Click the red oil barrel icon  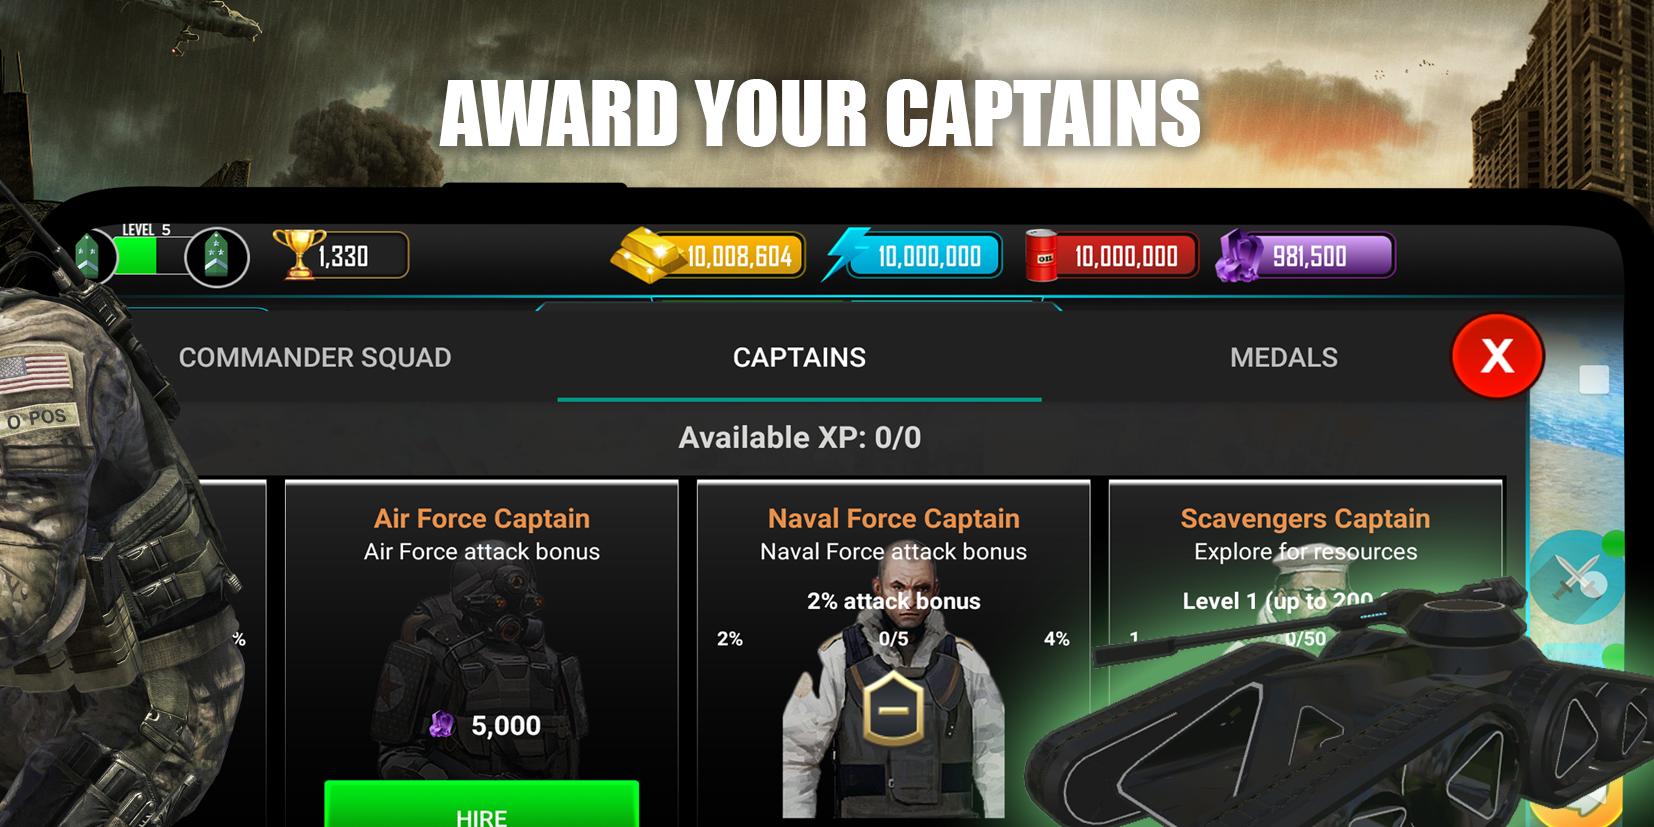1042,256
